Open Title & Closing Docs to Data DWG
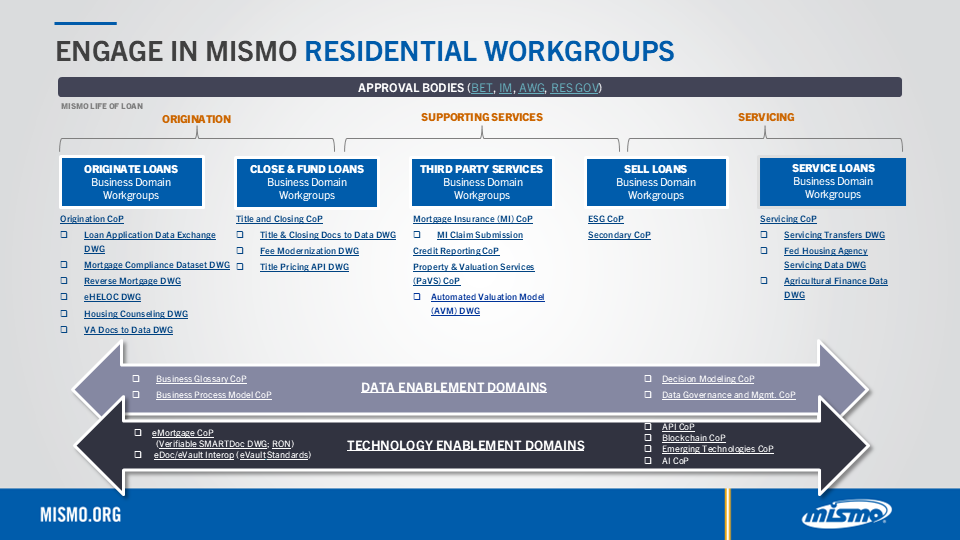 tap(328, 234)
